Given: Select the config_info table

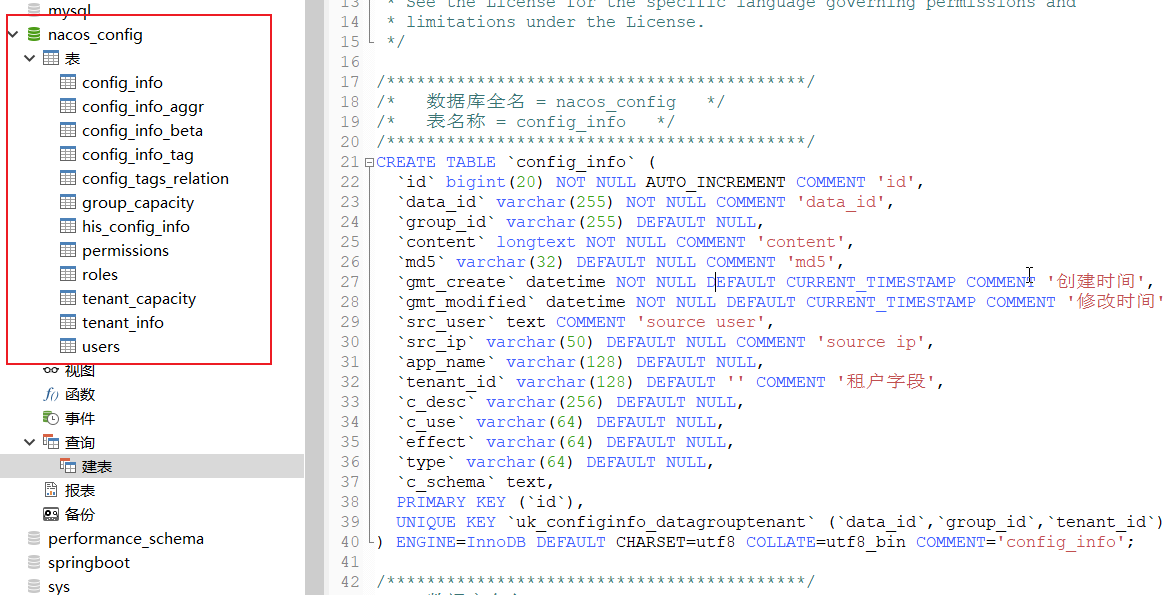Looking at the screenshot, I should click(123, 83).
